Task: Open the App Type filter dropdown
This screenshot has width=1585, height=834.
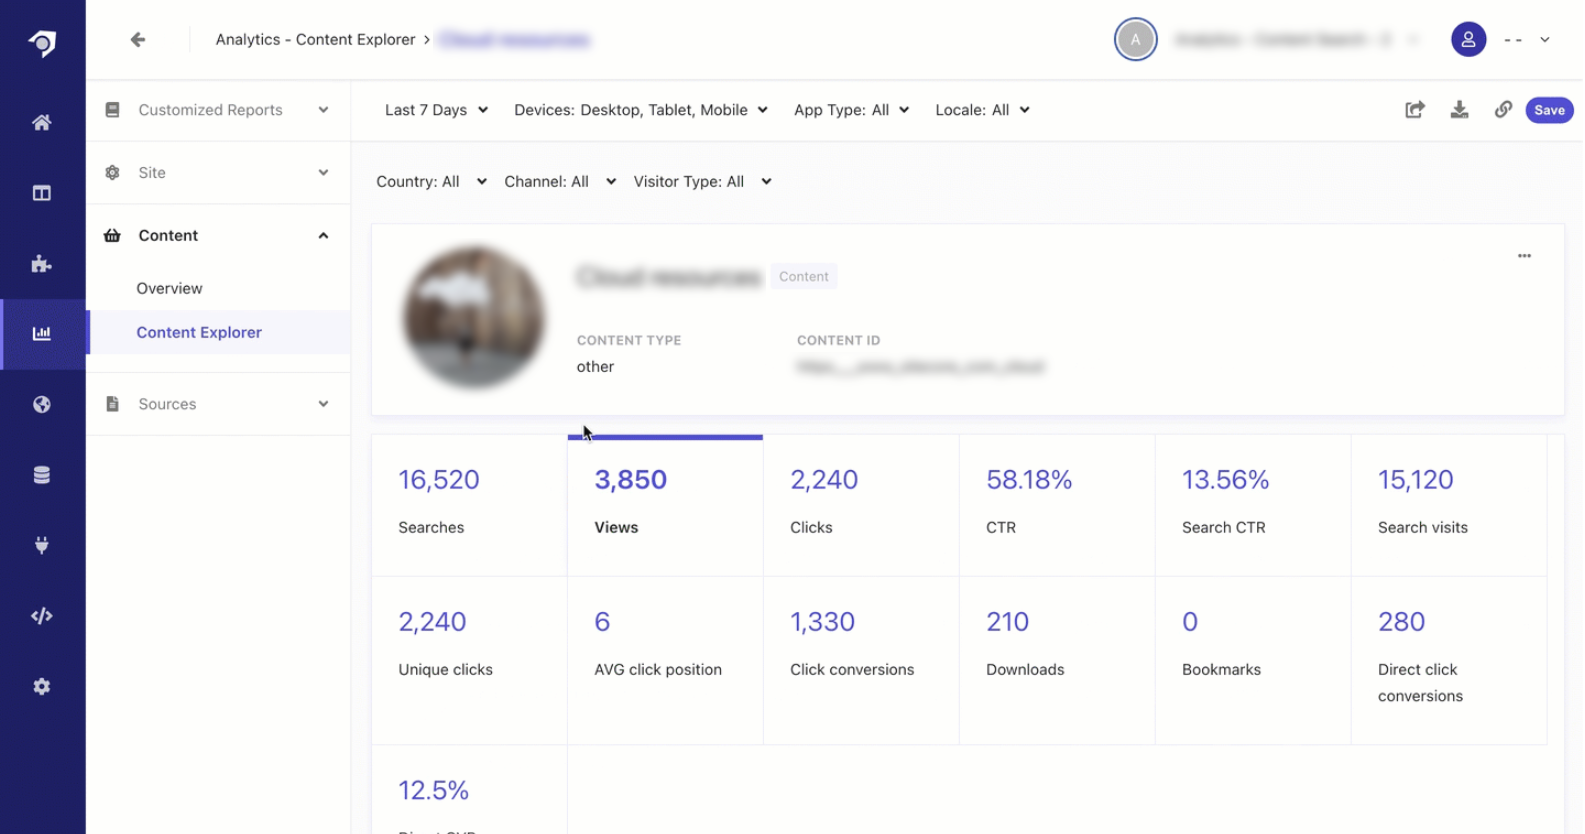Action: (x=852, y=110)
